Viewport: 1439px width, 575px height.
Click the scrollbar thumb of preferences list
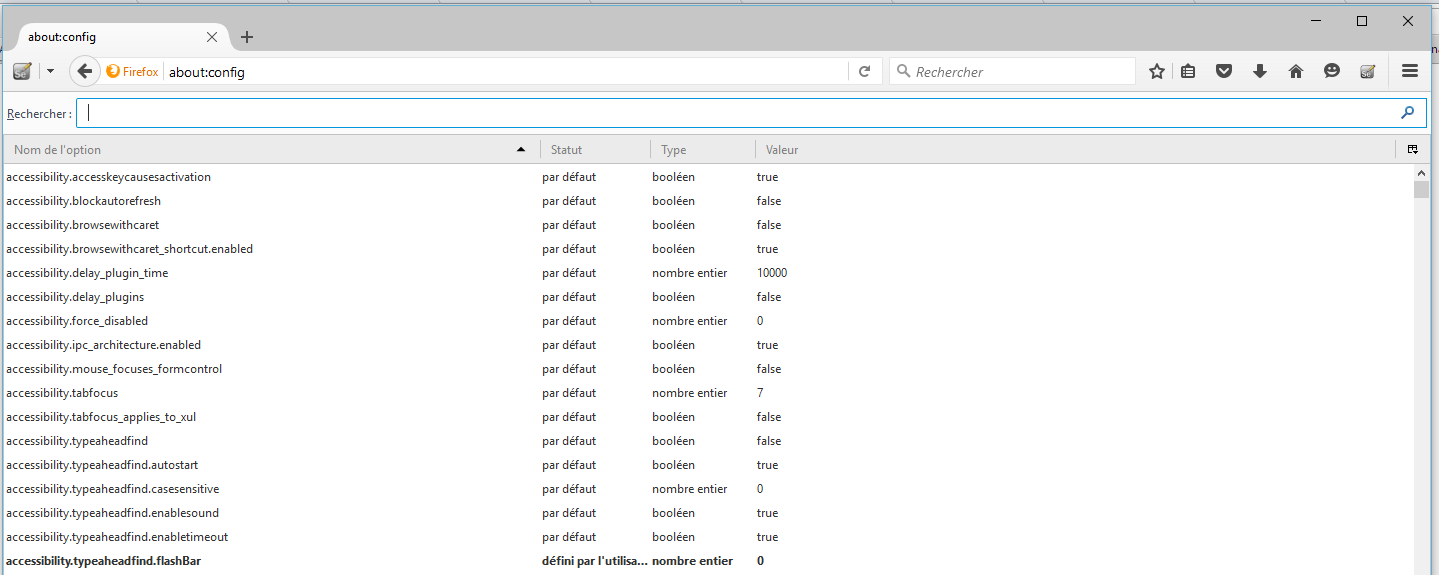click(x=1421, y=190)
